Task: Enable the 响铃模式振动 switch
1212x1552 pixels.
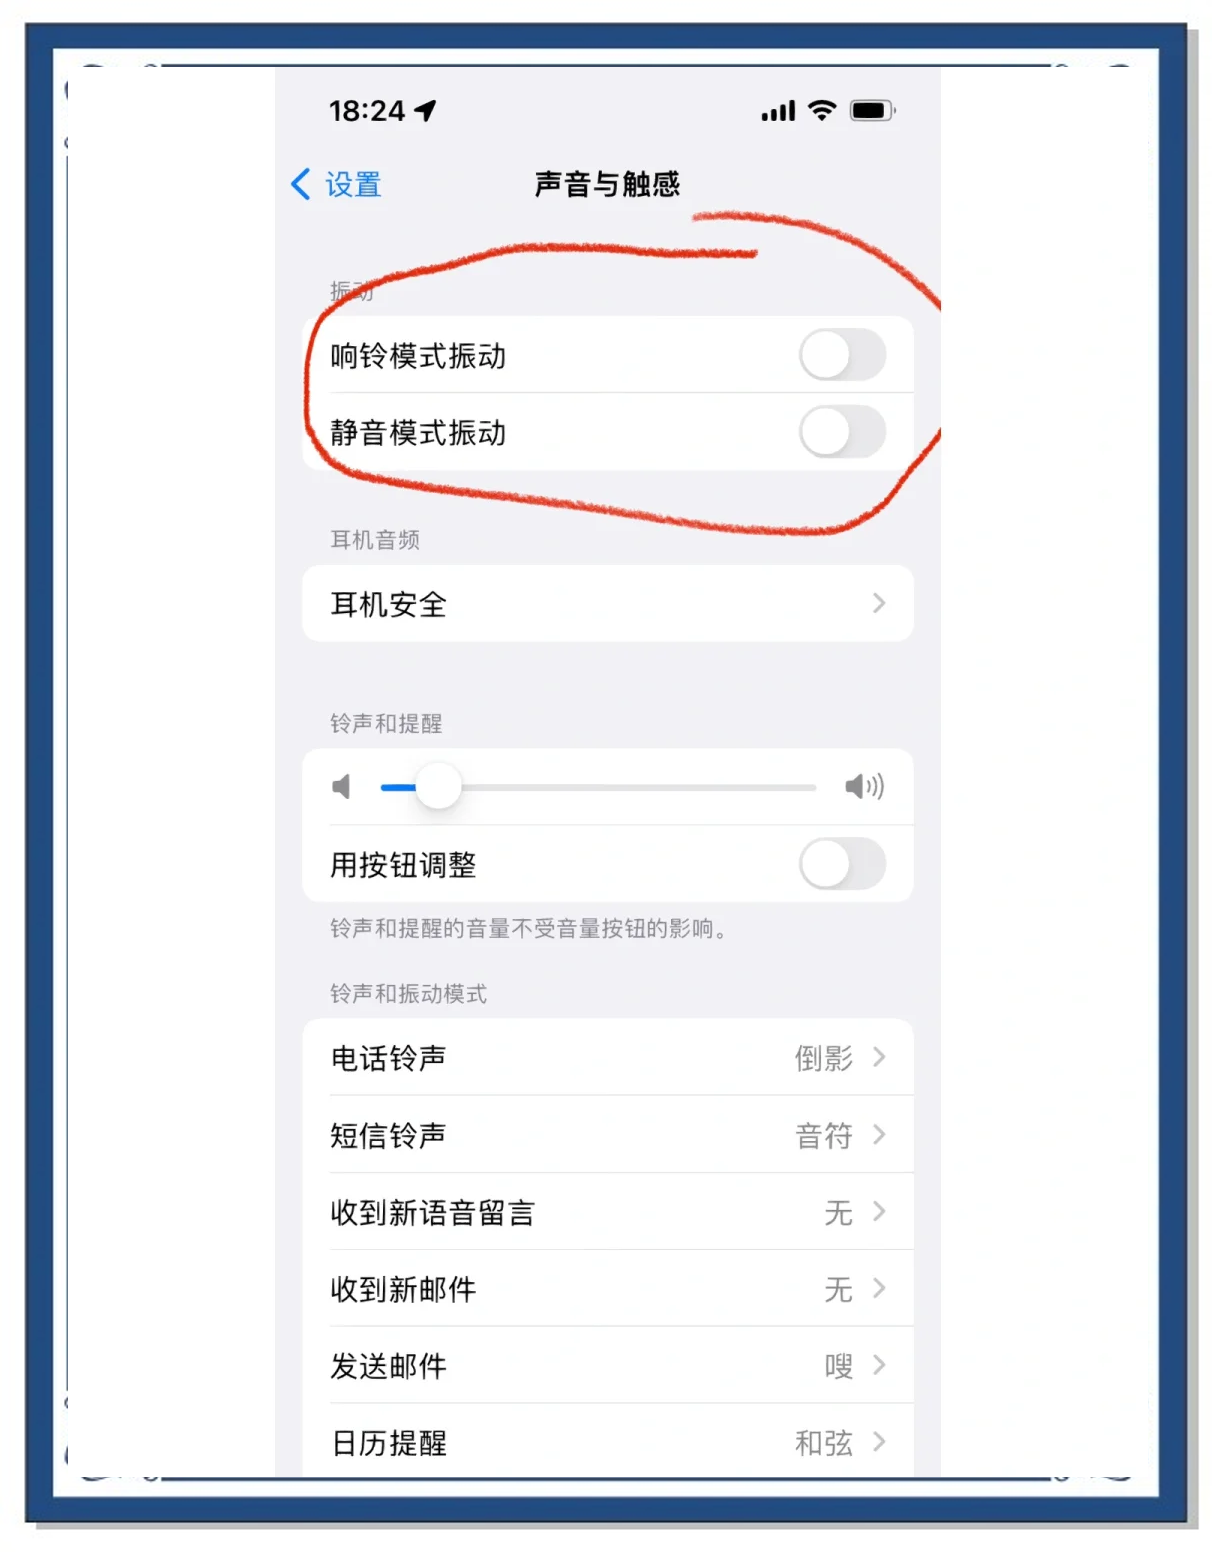Action: click(842, 355)
